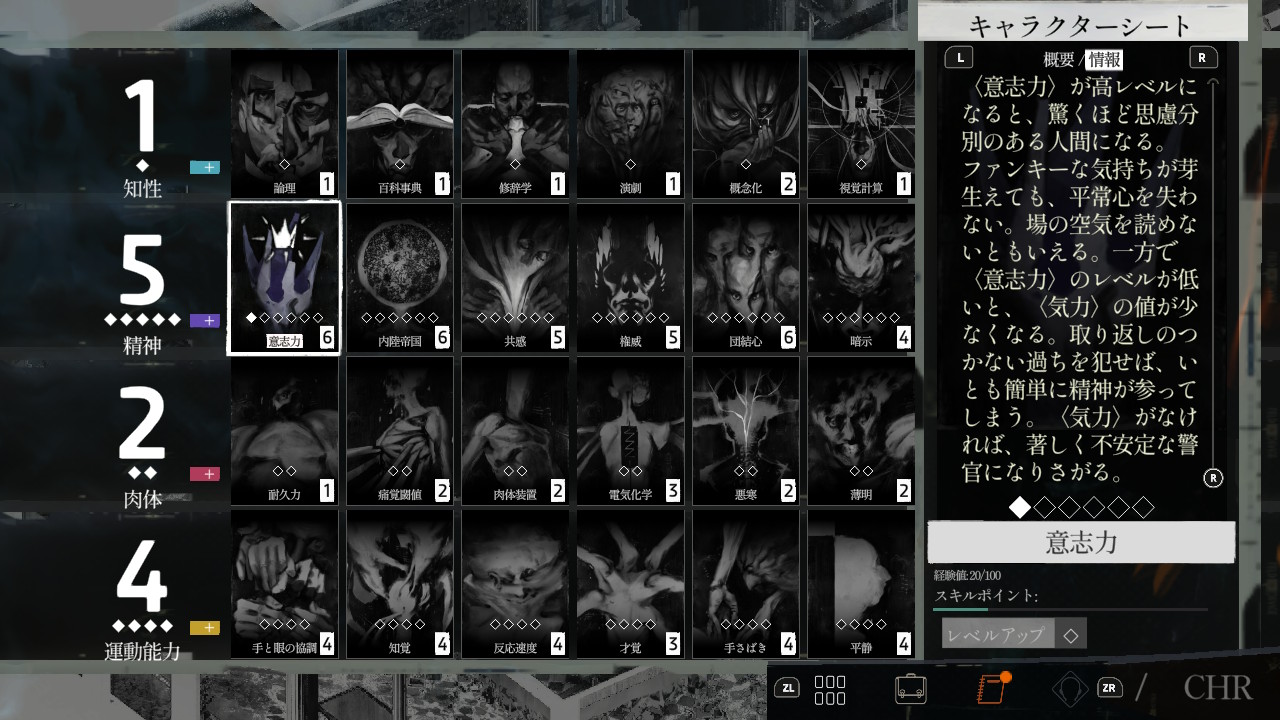
Task: Select the 修辞学 skill card
Action: click(515, 124)
